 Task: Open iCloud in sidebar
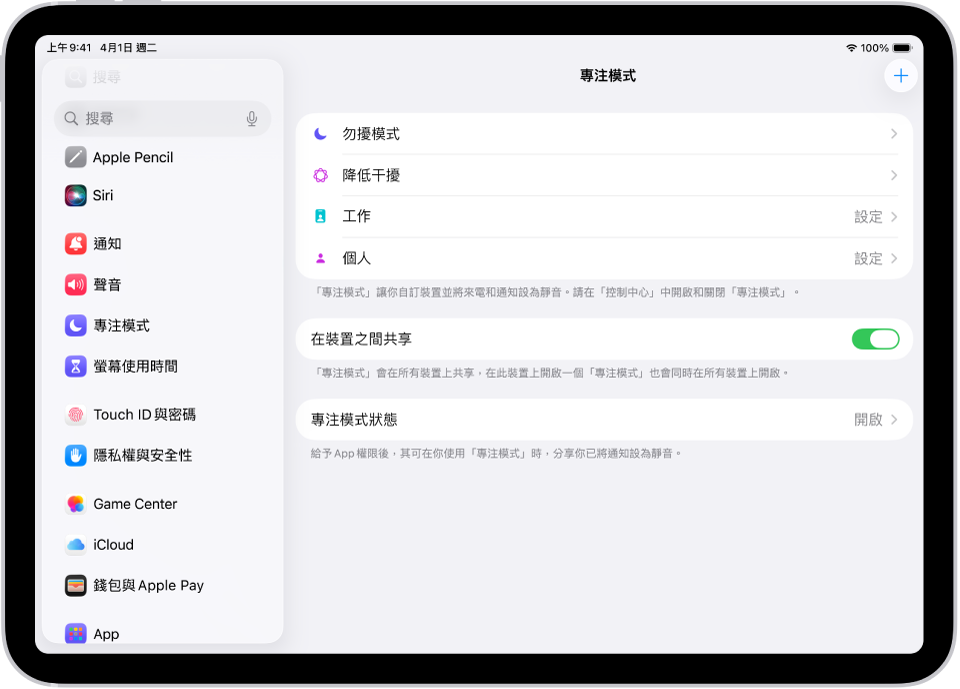pos(163,544)
